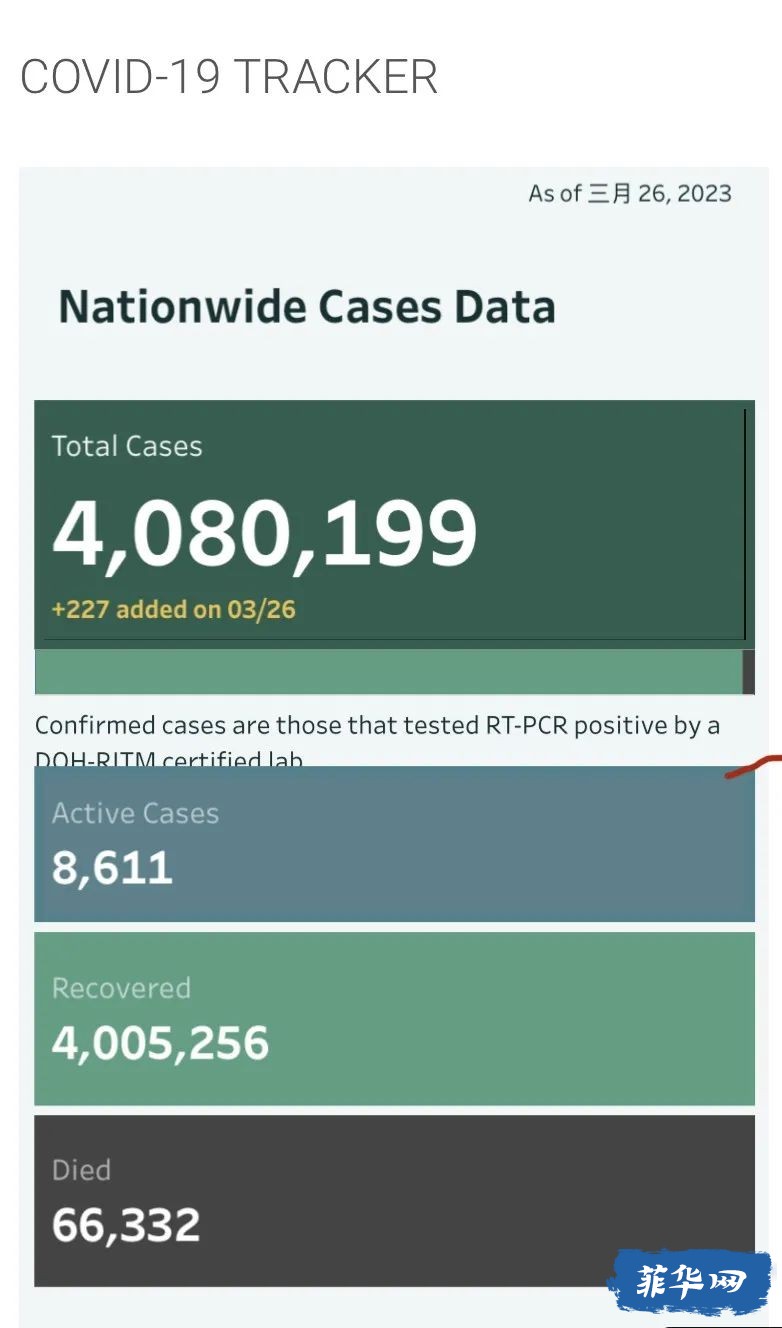Click the confirmed cases RT-PCR description text
Viewport: 782px width, 1328px height.
378,741
